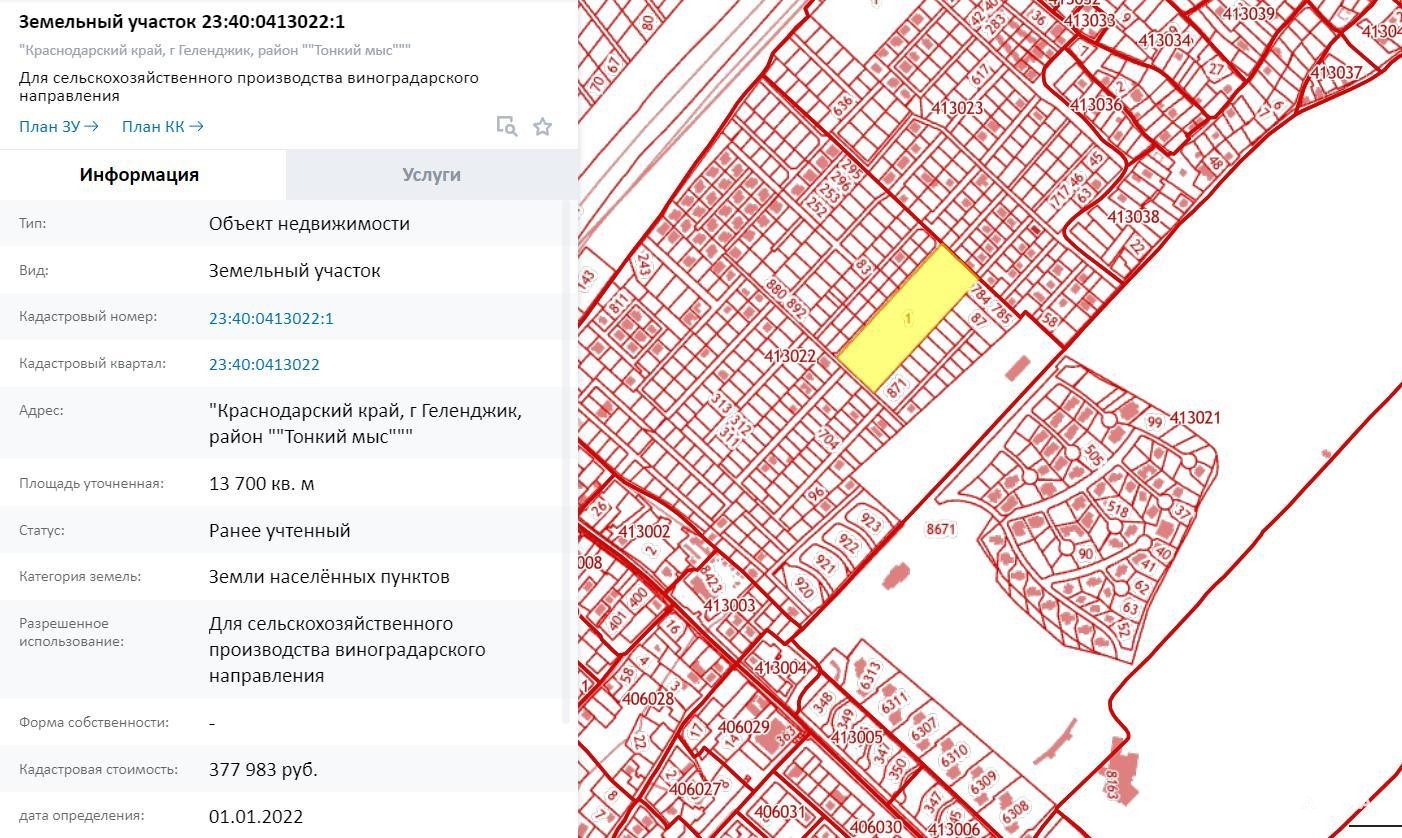This screenshot has width=1402, height=838.
Task: Click quarter label 413023 on map
Action: (x=957, y=108)
